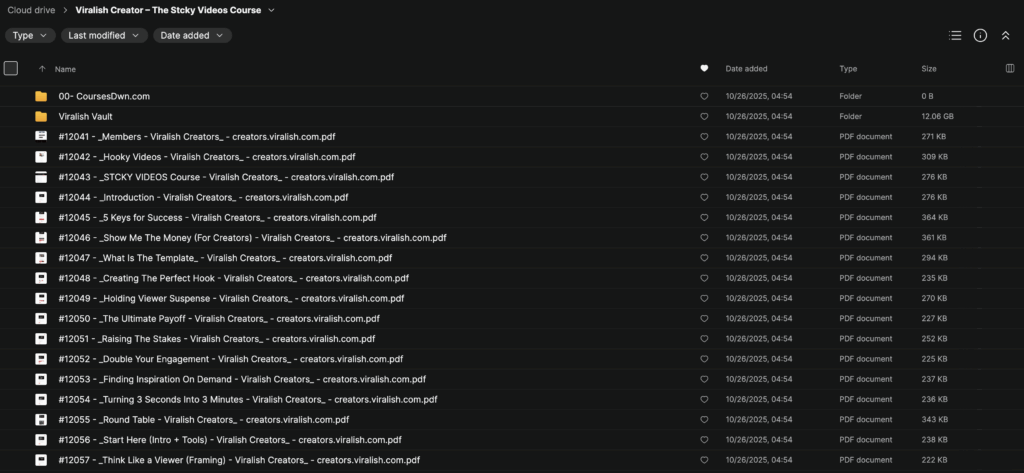The image size is (1024, 473).
Task: Favorite the #12043 STCKY VIDEOS Course PDF
Action: tap(704, 177)
